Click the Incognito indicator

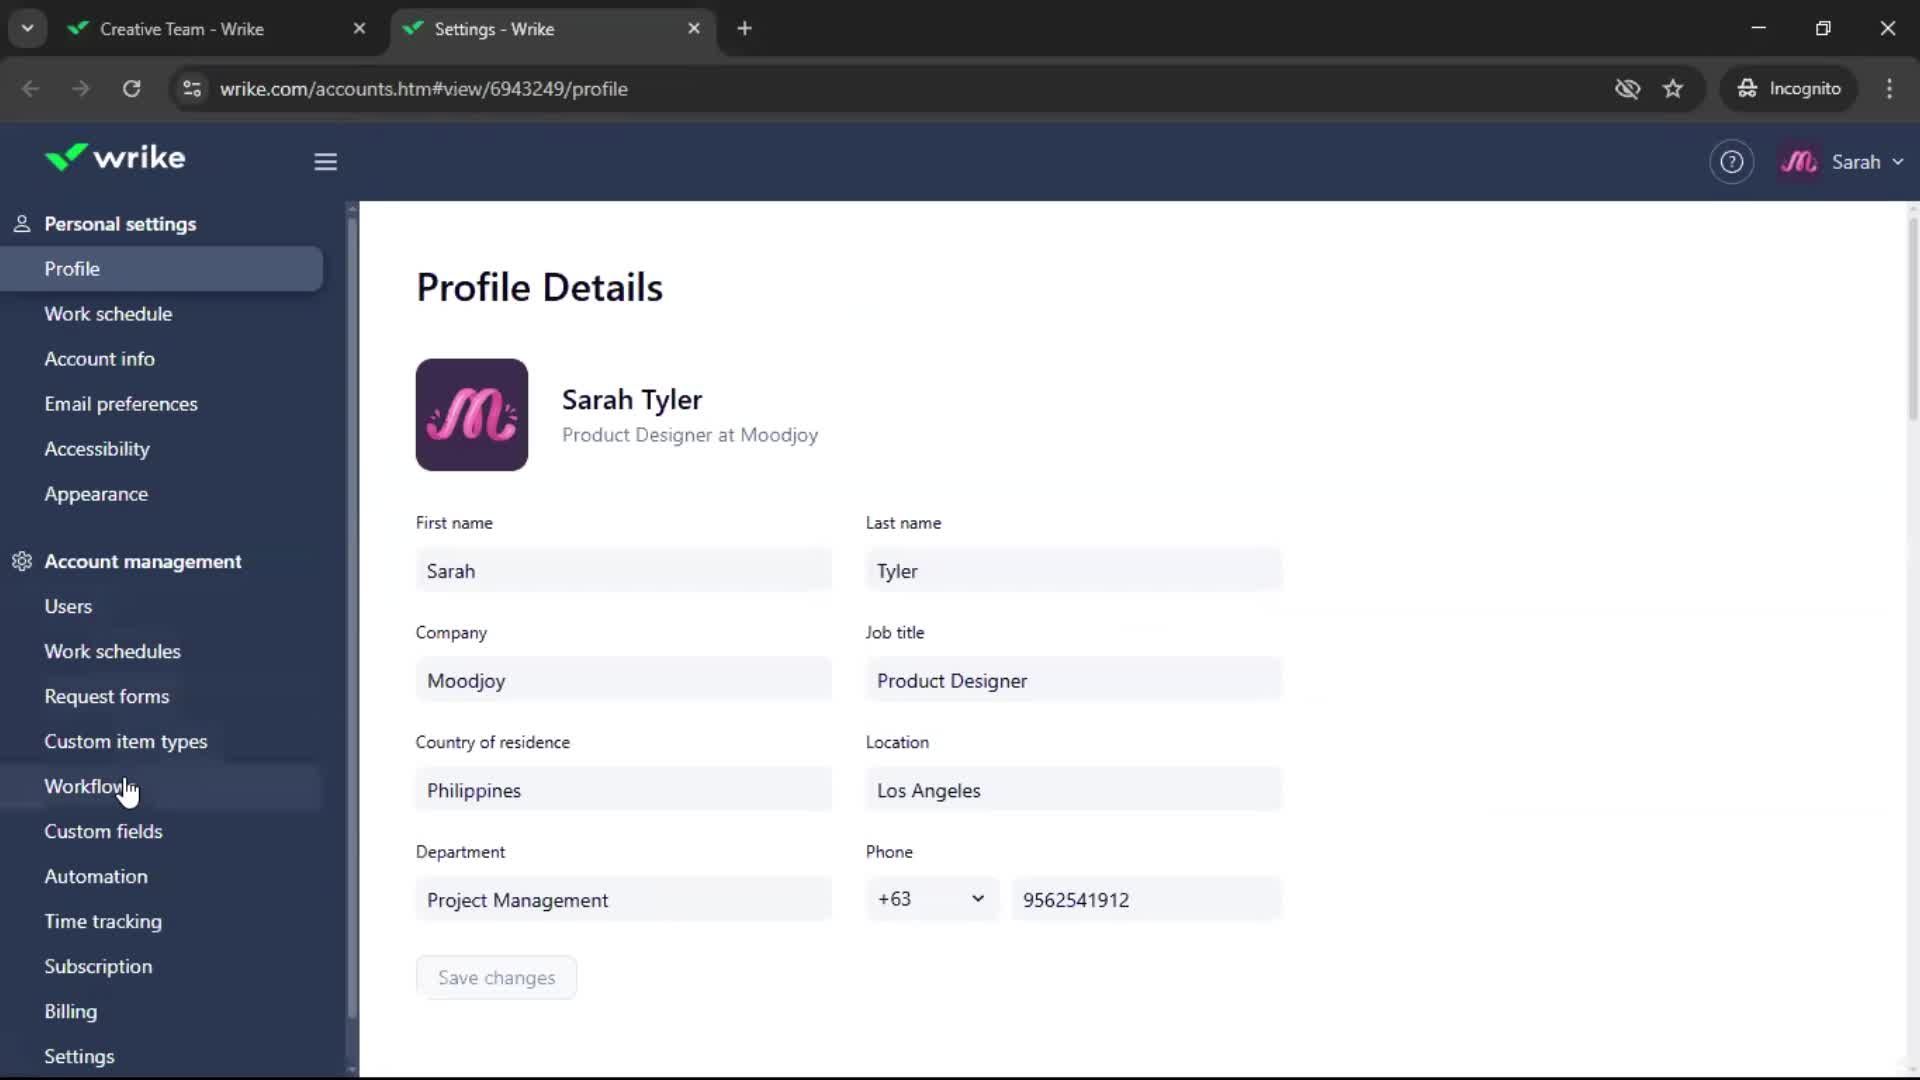(x=1789, y=89)
